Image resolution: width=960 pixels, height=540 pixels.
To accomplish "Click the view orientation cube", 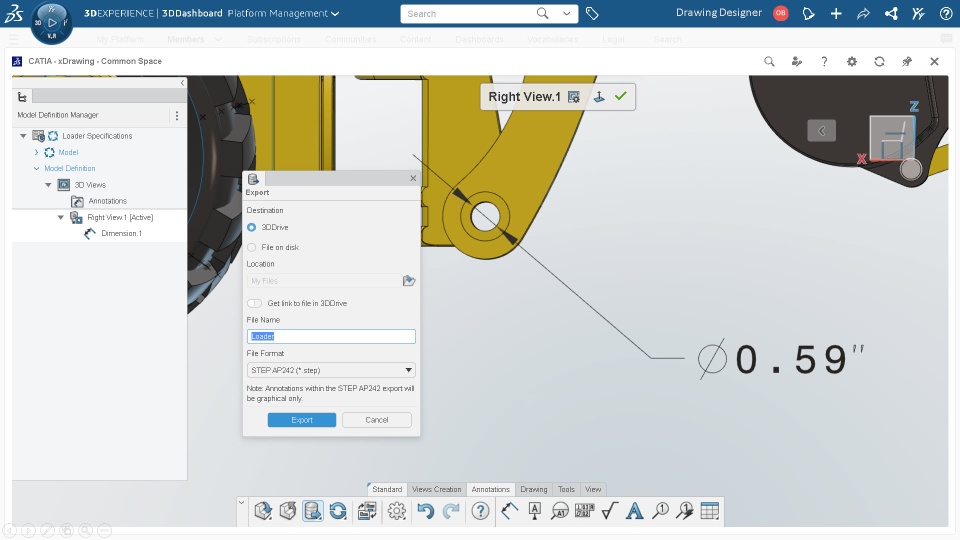I will (893, 138).
